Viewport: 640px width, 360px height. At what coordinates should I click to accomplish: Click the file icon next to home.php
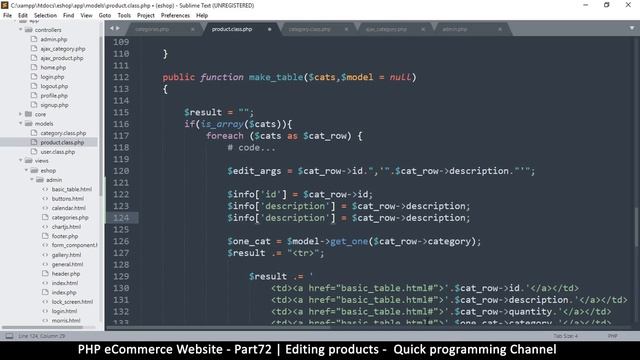[x=34, y=67]
